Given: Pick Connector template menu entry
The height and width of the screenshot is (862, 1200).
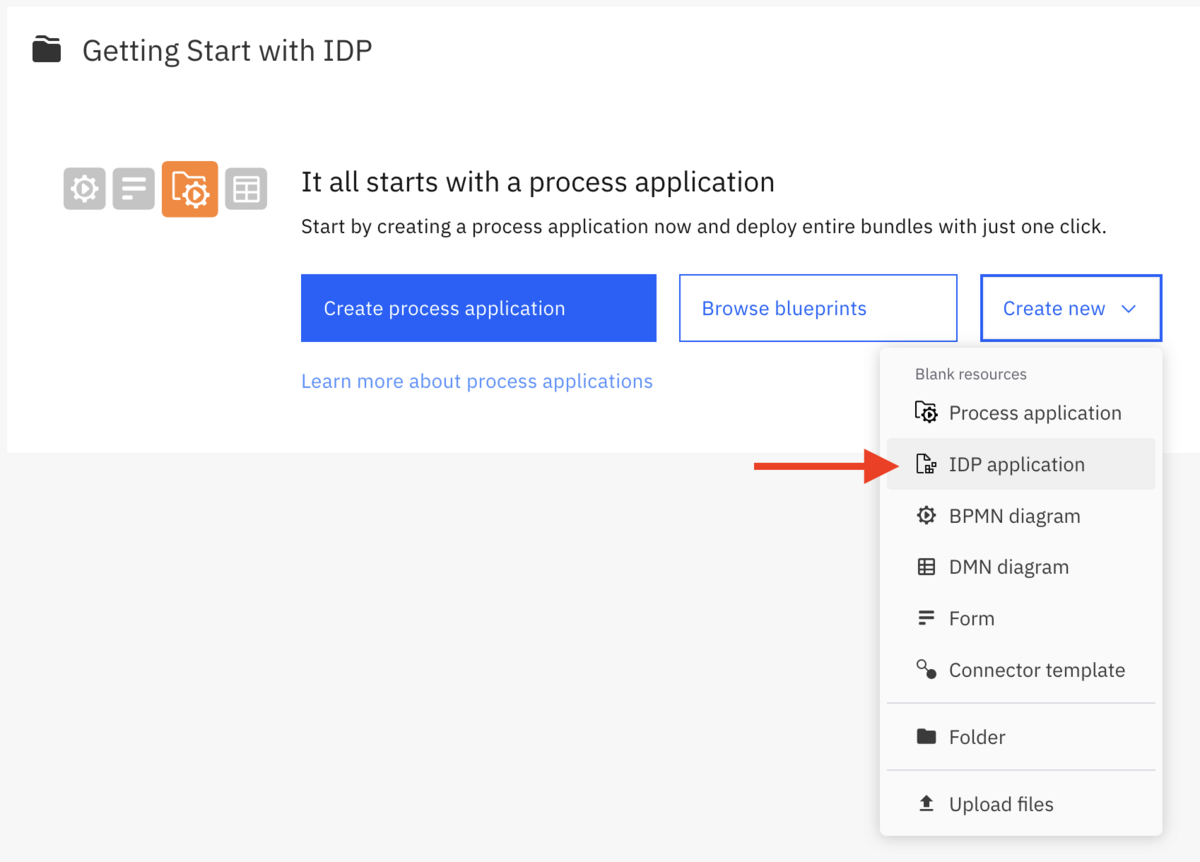Looking at the screenshot, I should 1021,670.
